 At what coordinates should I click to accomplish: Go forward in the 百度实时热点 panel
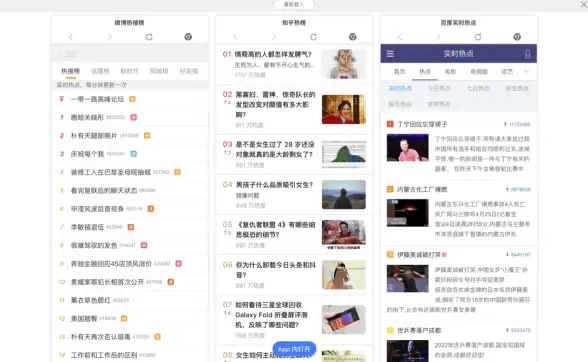[x=438, y=37]
